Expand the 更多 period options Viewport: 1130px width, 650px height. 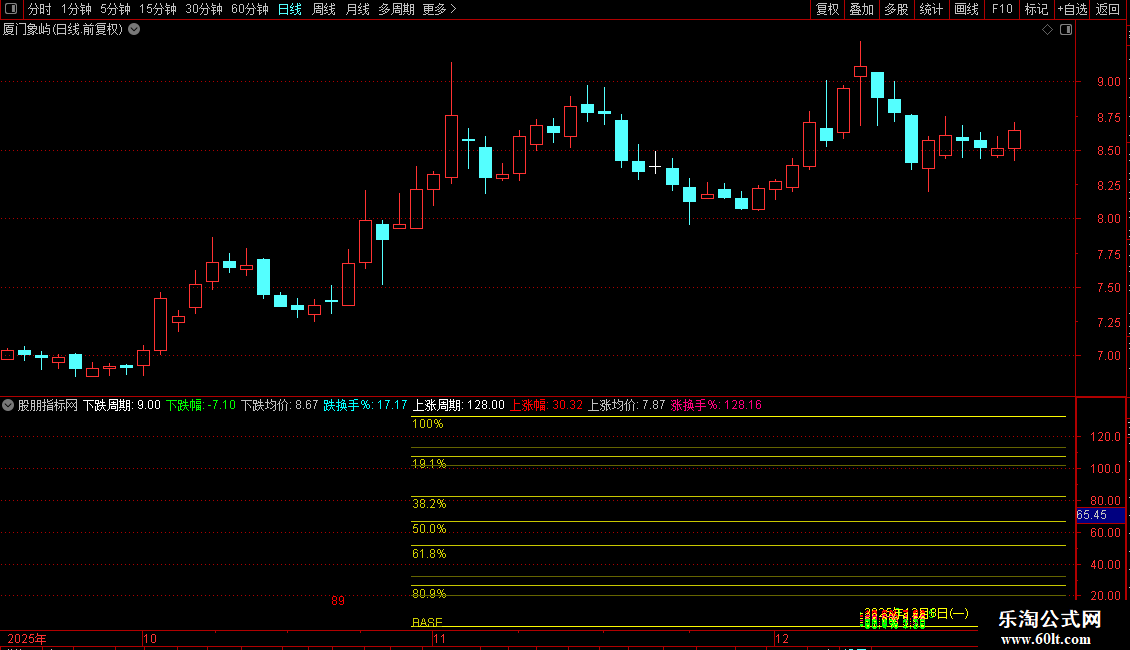point(439,9)
